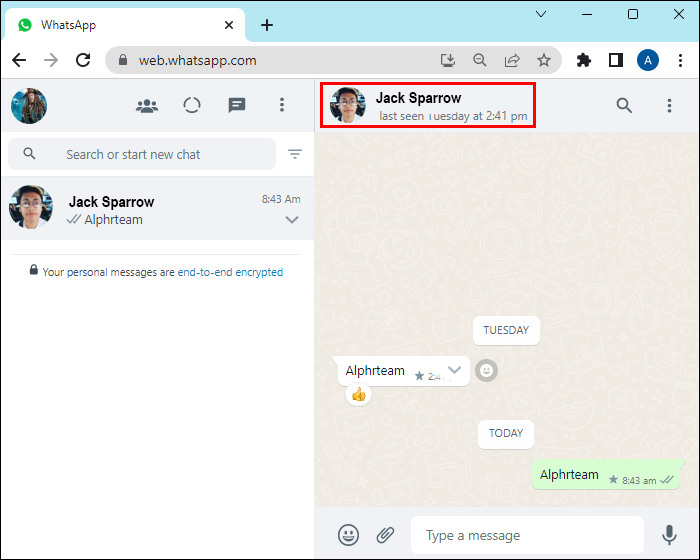This screenshot has width=700, height=560.
Task: Record voice message with microphone
Action: pos(669,535)
